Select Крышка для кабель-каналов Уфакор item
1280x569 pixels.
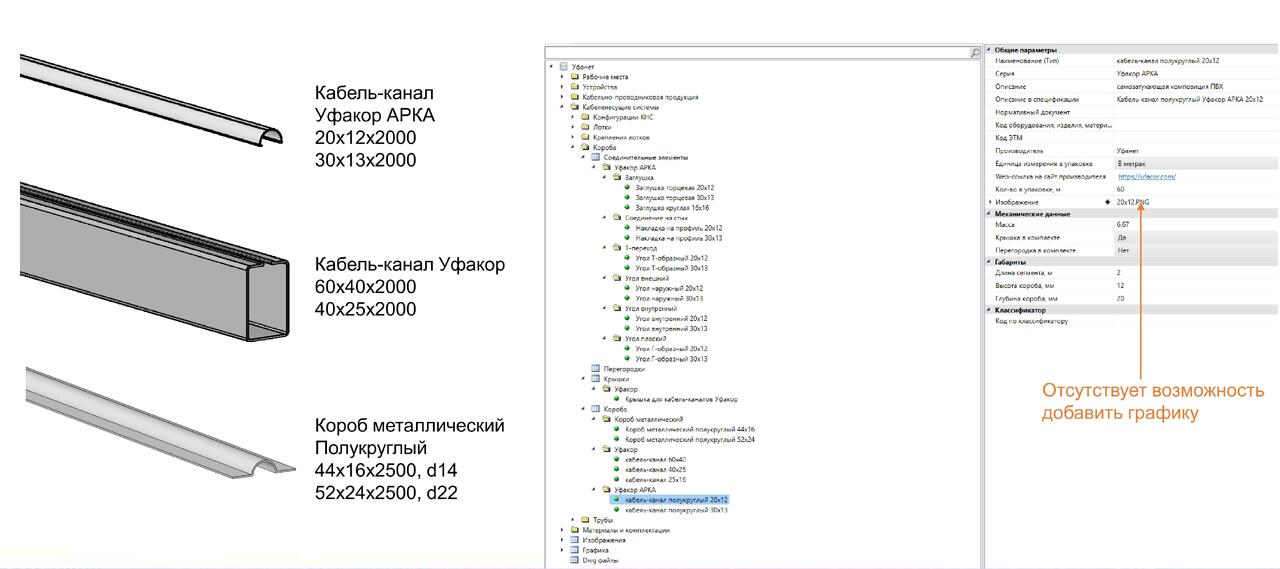[x=681, y=399]
